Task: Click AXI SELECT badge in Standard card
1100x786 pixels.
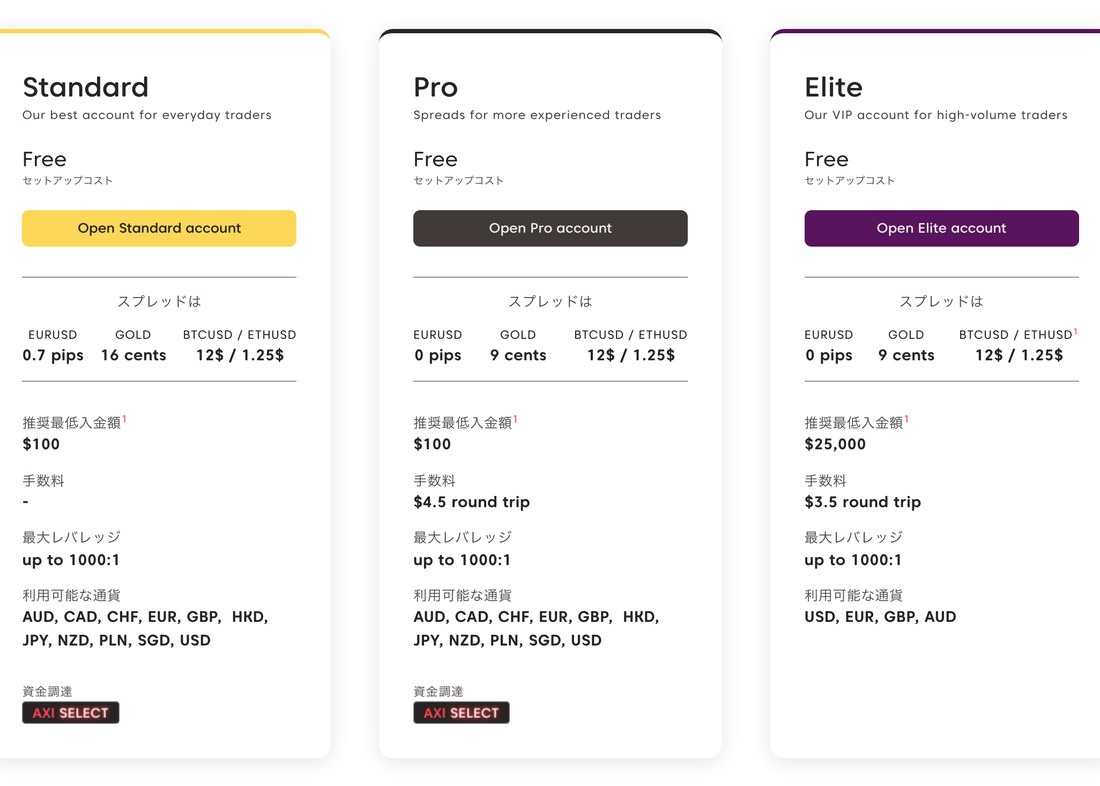Action: click(x=71, y=712)
